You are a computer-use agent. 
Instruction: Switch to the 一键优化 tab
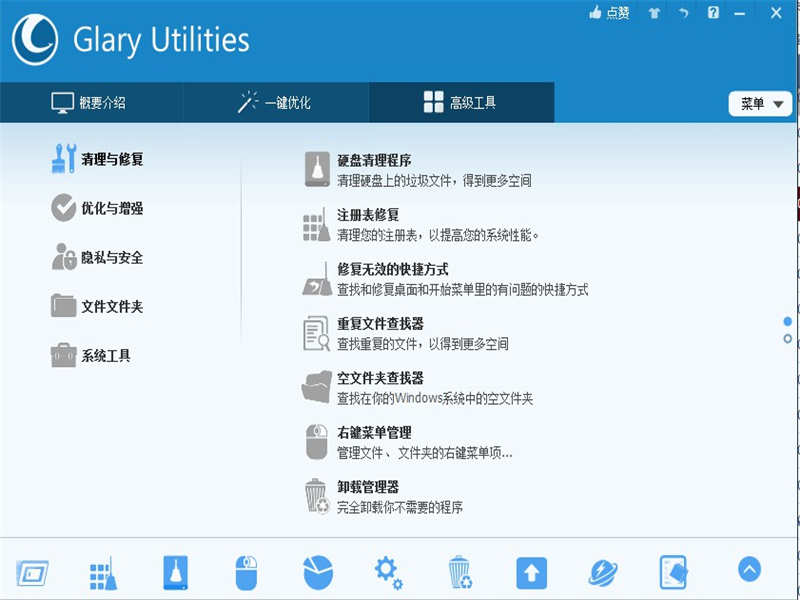coord(274,103)
